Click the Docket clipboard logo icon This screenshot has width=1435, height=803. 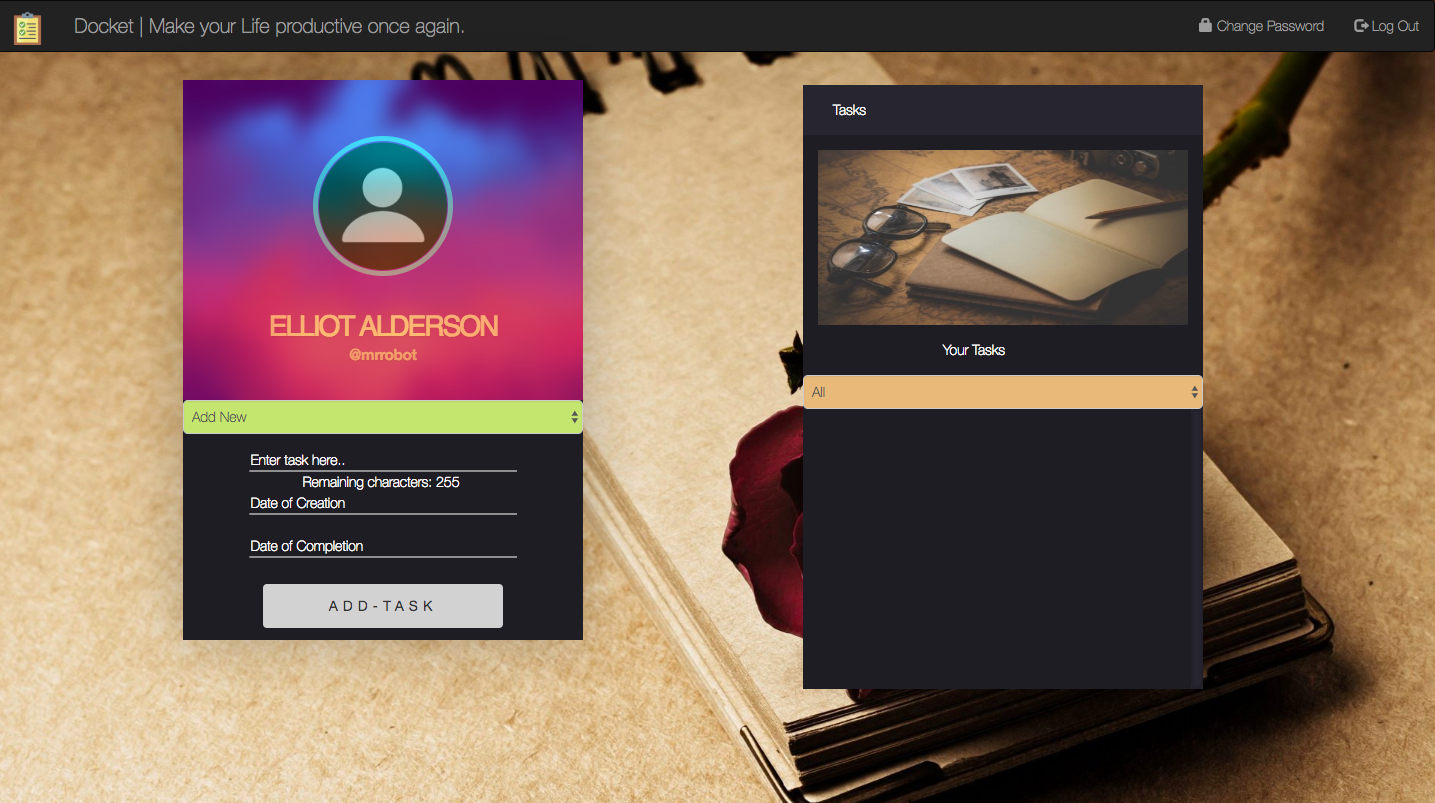[x=28, y=28]
